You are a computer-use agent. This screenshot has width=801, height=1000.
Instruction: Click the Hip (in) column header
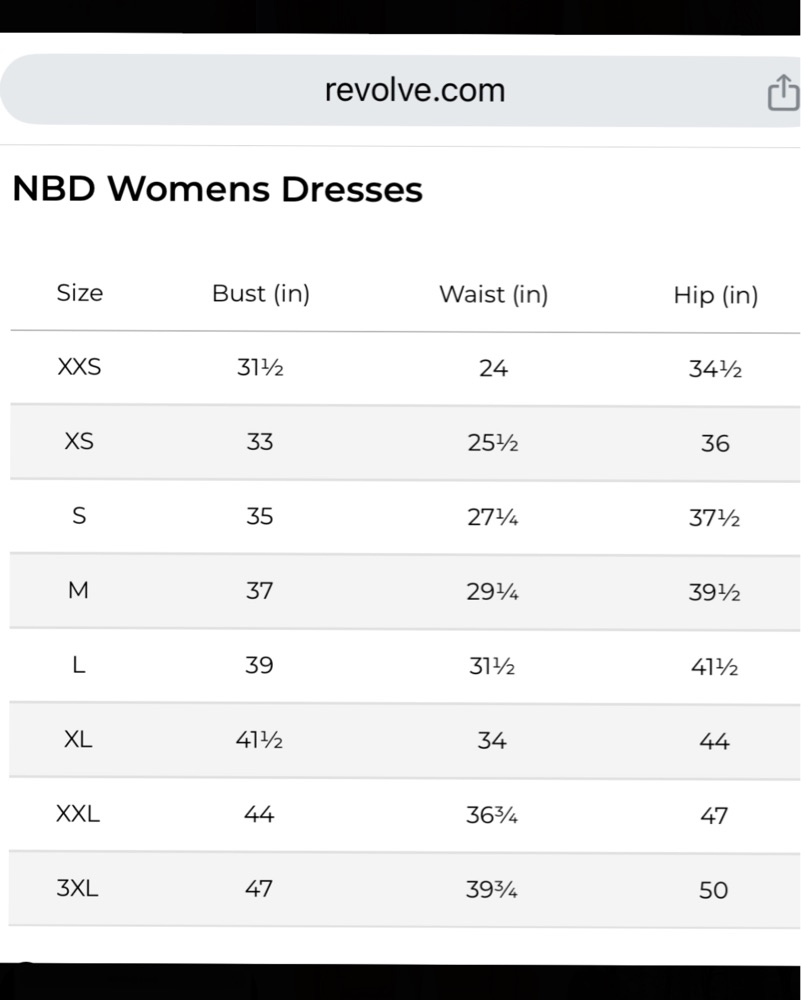(716, 295)
